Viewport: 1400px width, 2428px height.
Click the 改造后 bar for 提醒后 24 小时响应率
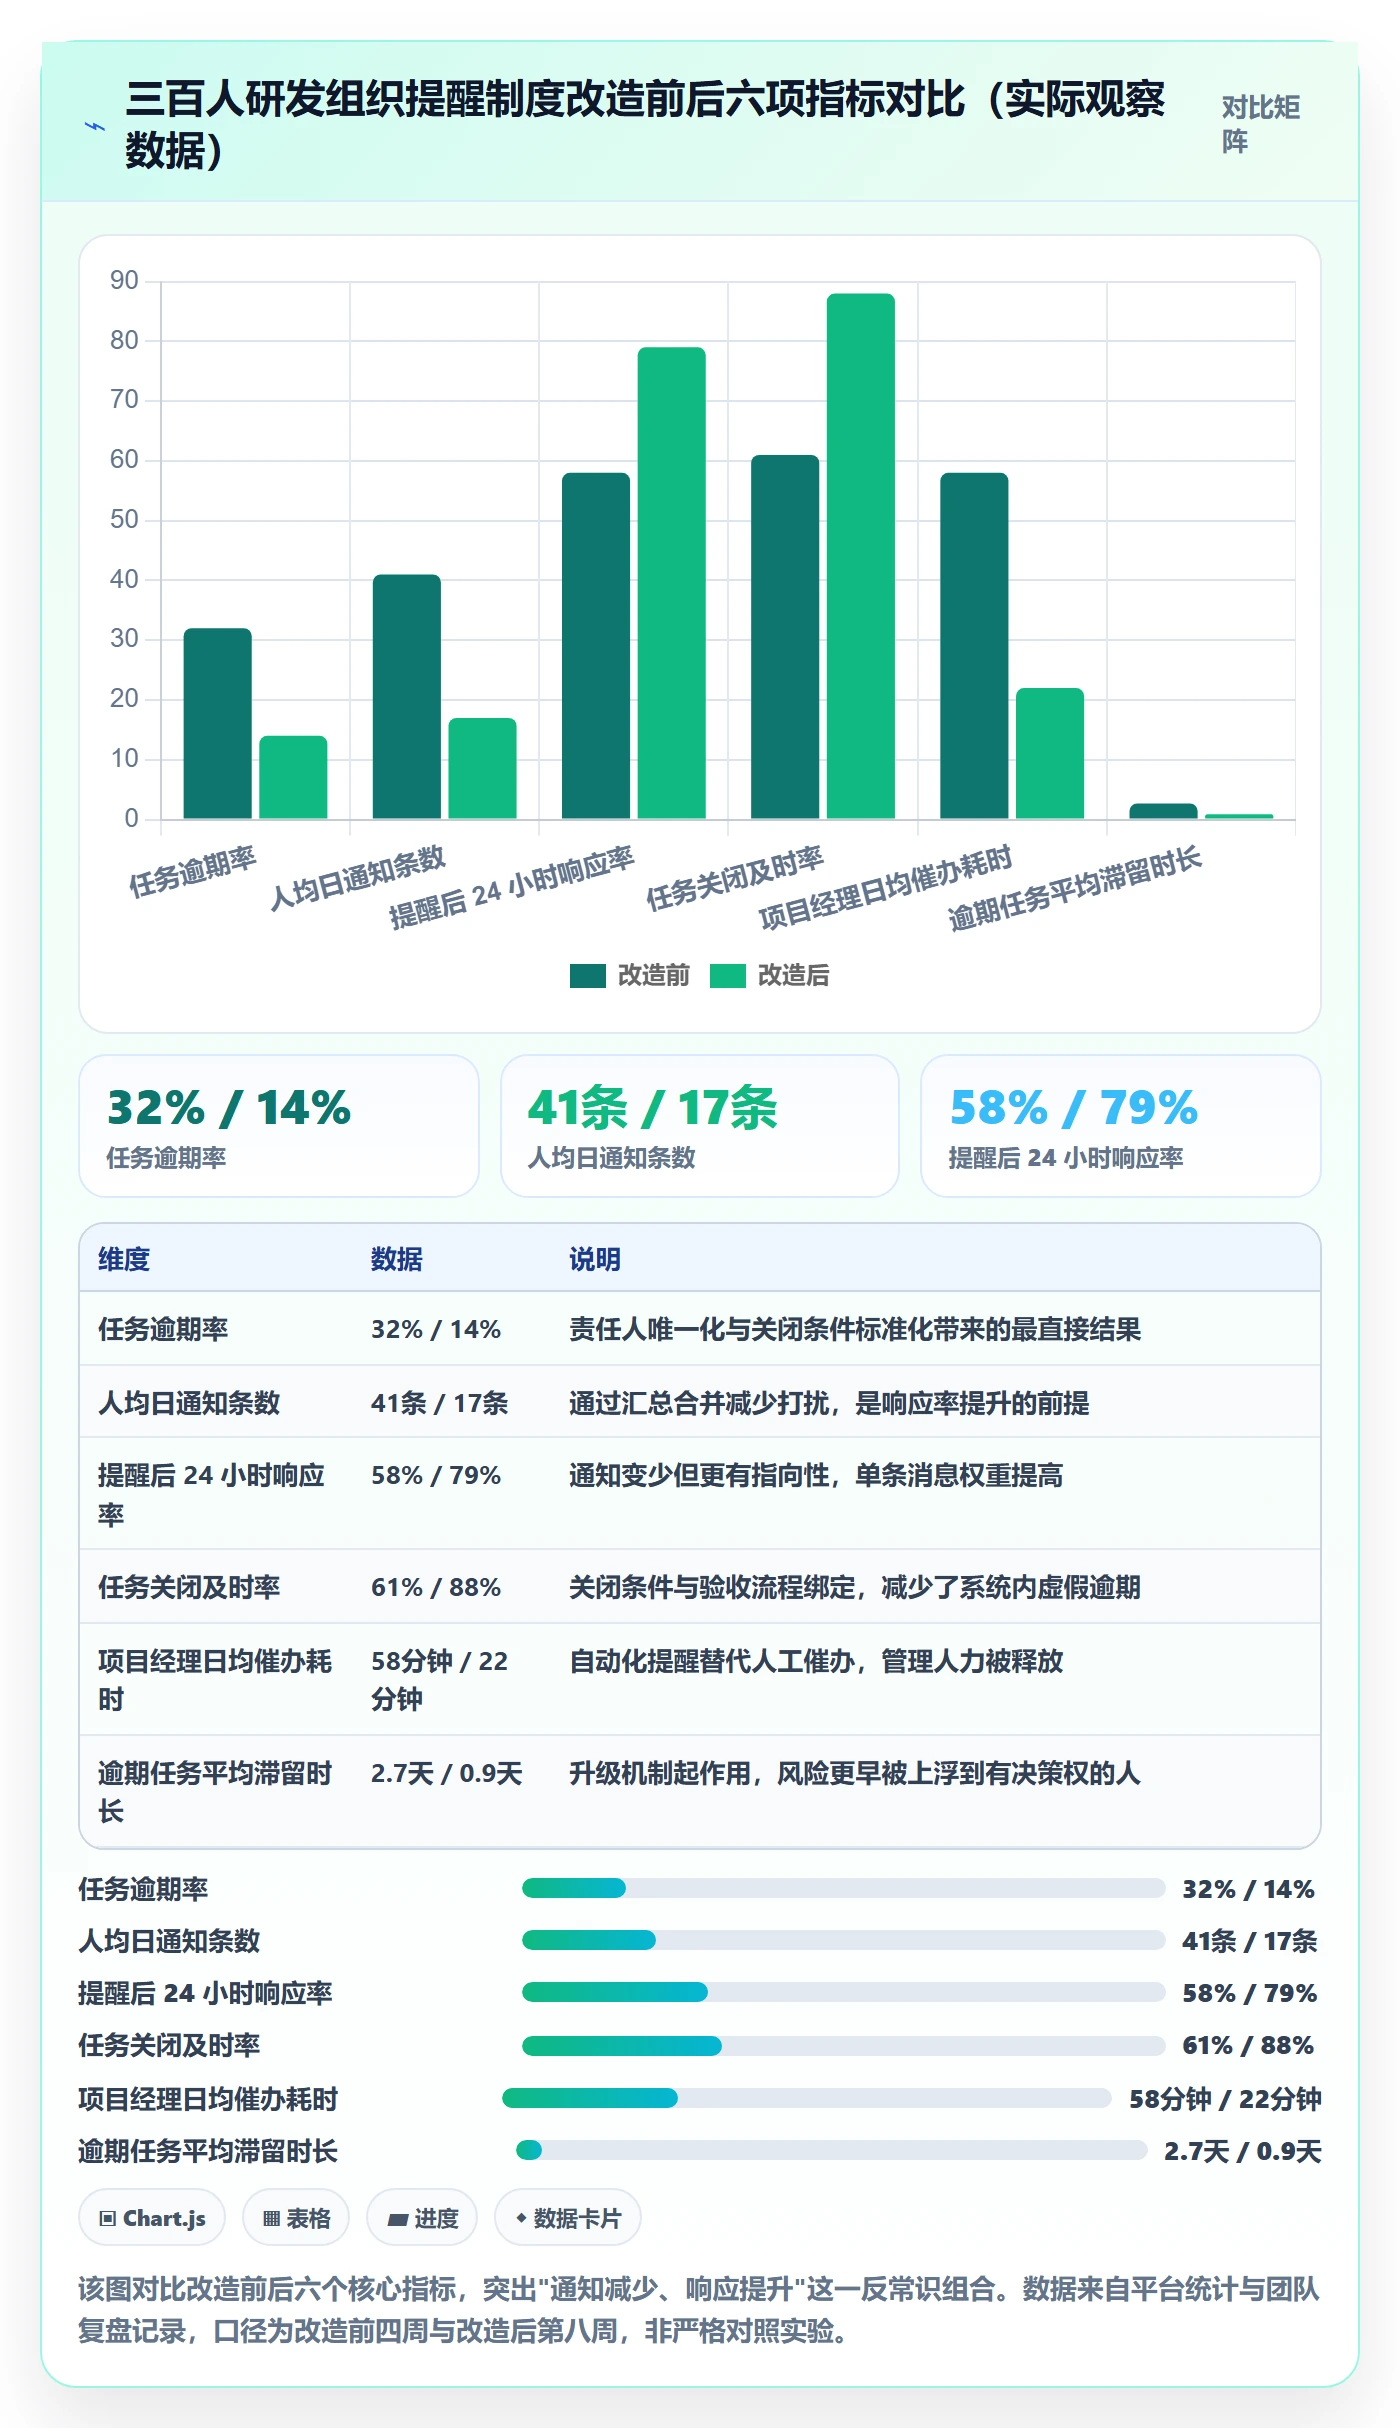click(x=672, y=583)
